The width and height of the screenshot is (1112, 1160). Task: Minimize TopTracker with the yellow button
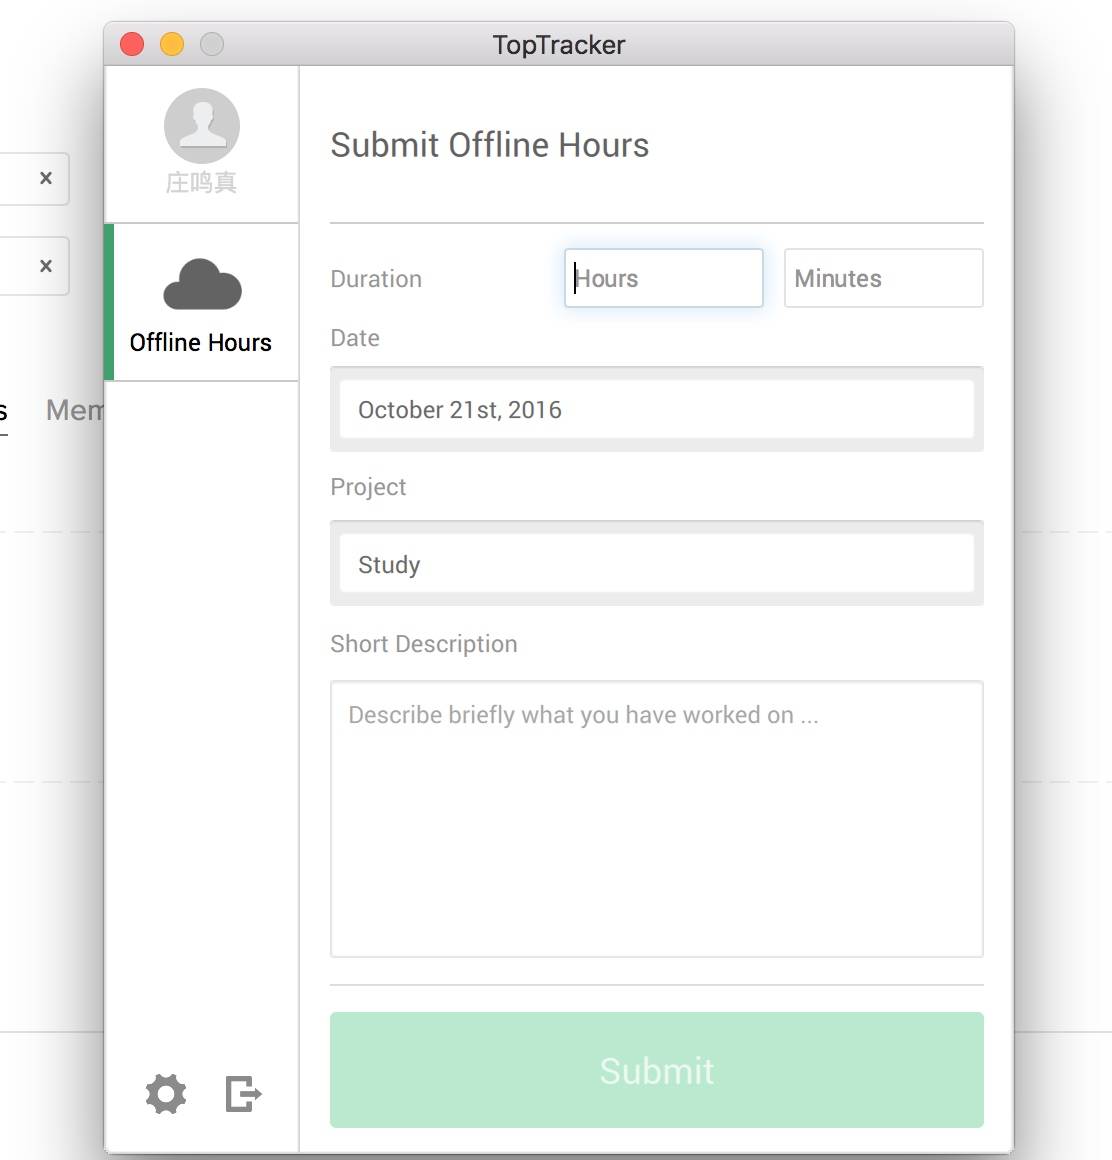(x=172, y=44)
